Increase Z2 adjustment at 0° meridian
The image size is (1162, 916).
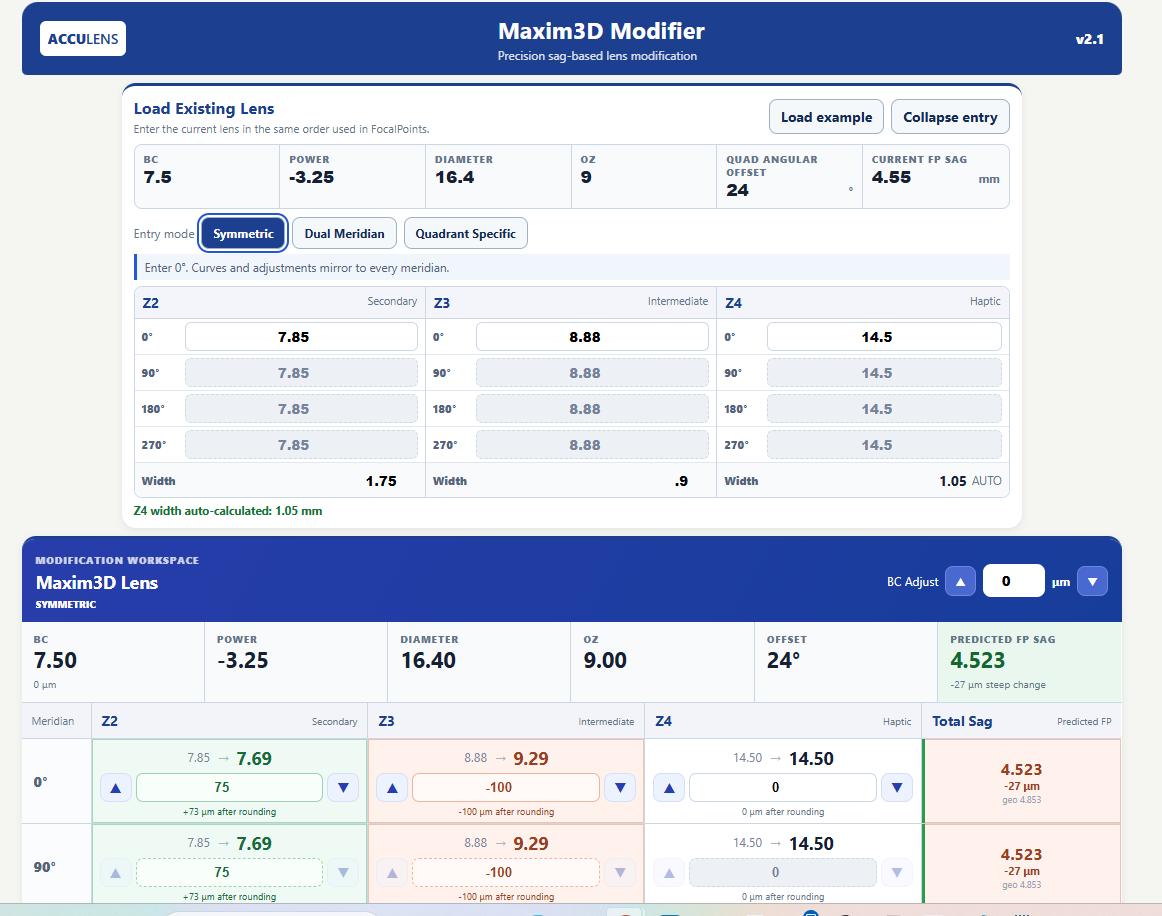116,787
